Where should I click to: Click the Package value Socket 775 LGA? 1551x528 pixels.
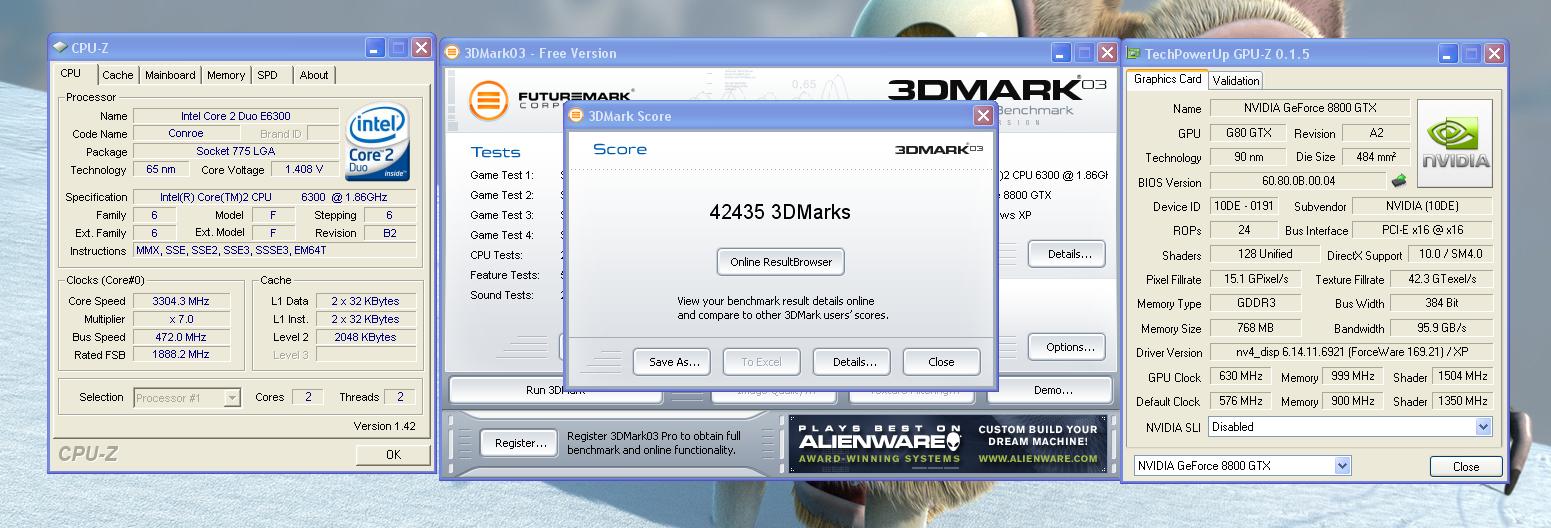(236, 151)
